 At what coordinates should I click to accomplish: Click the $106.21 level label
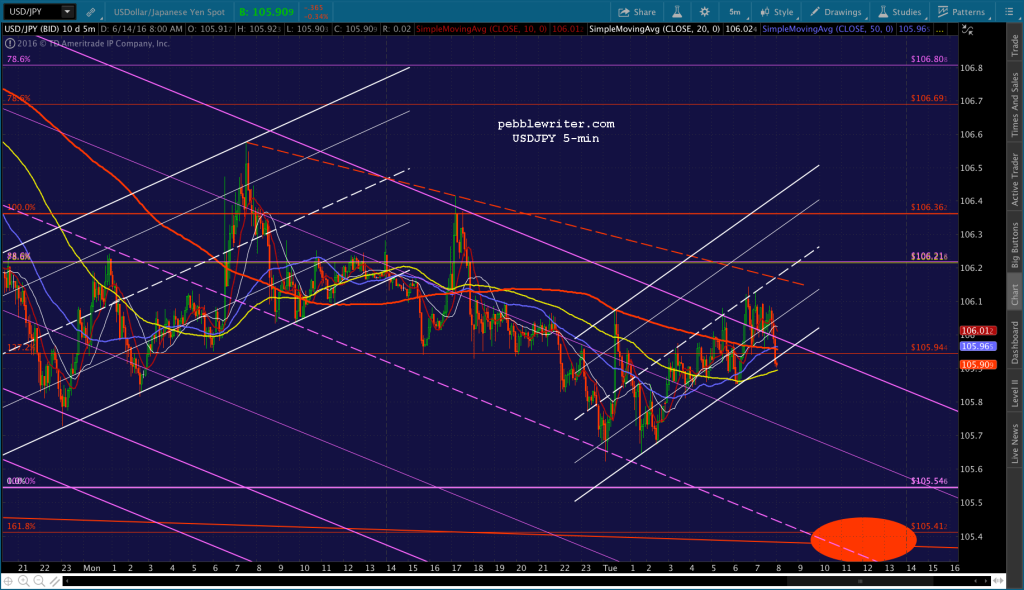click(929, 257)
